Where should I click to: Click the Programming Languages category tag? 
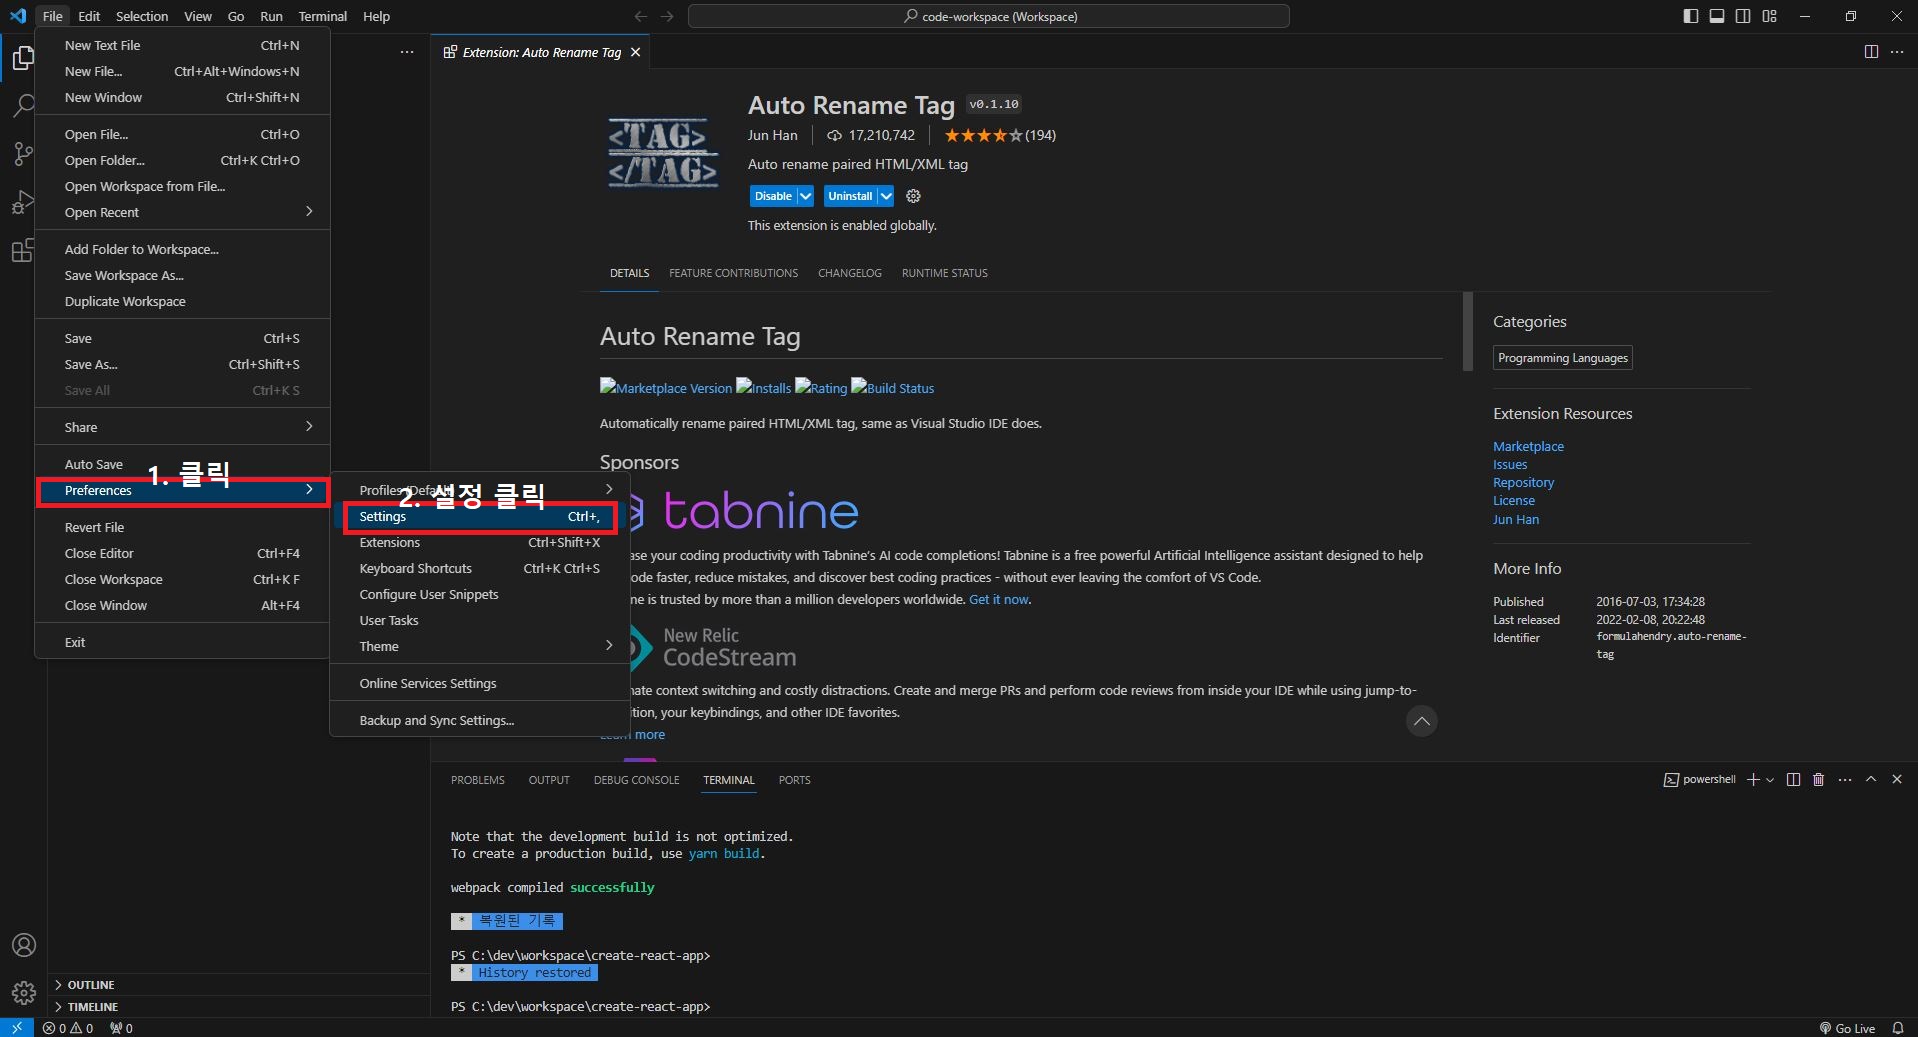coord(1563,358)
